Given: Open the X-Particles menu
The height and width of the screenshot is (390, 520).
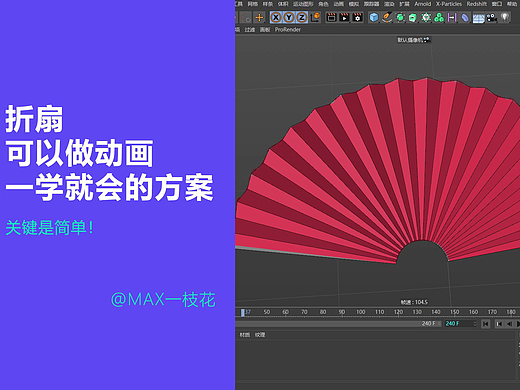Looking at the screenshot, I should [449, 4].
